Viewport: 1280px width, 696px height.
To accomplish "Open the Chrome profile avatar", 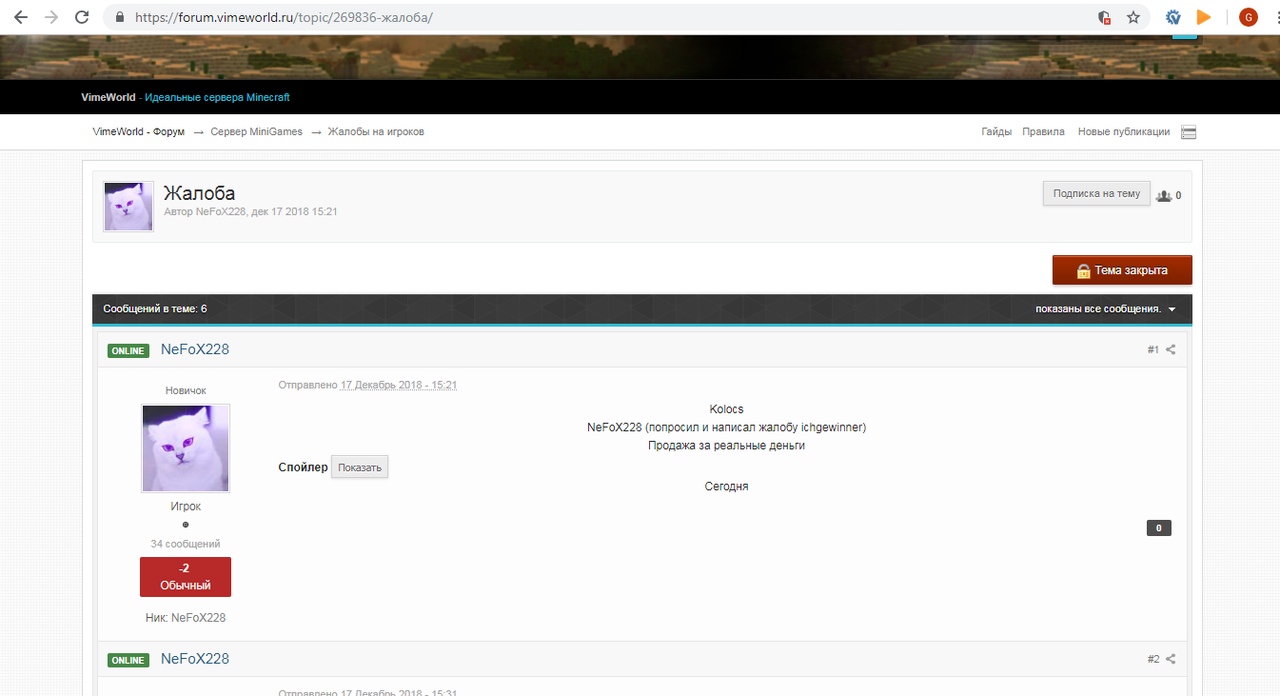I will (1248, 17).
